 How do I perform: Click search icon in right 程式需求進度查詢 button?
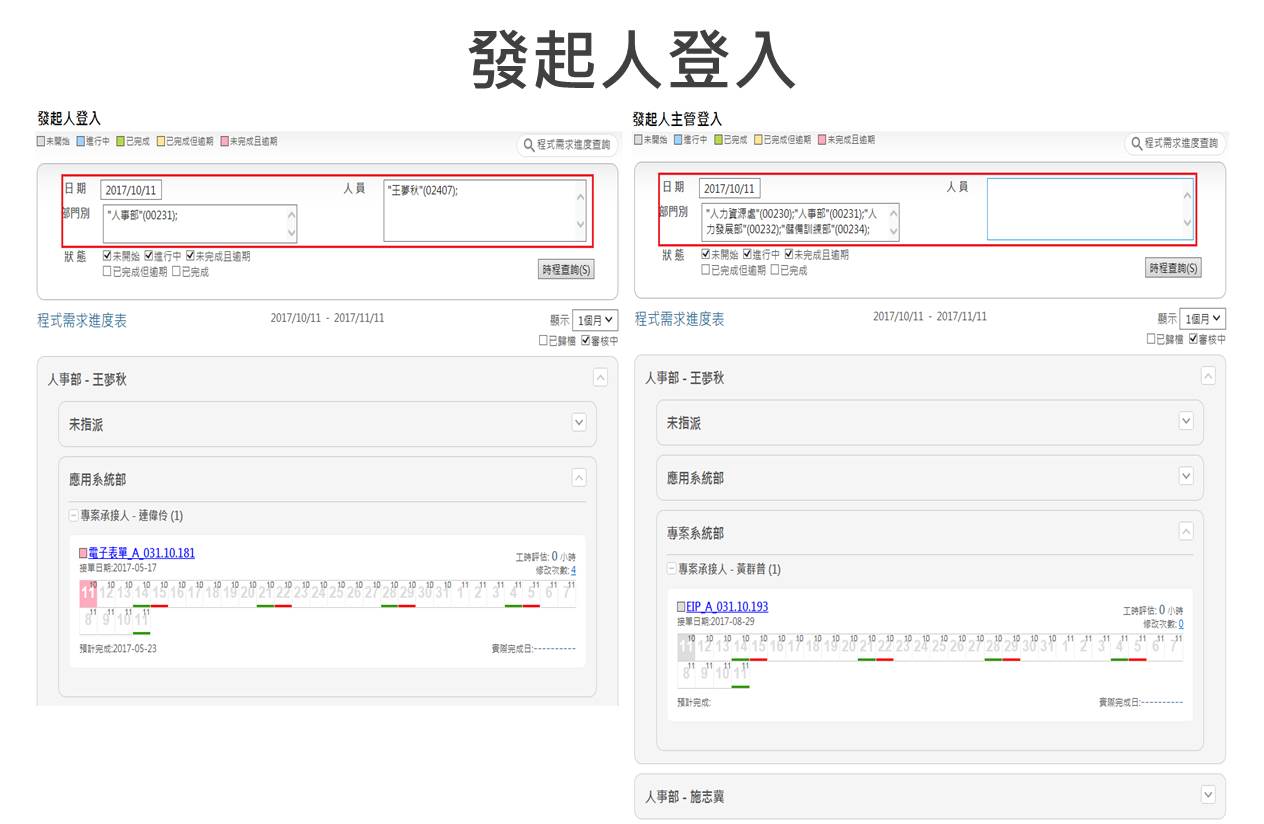[1137, 144]
